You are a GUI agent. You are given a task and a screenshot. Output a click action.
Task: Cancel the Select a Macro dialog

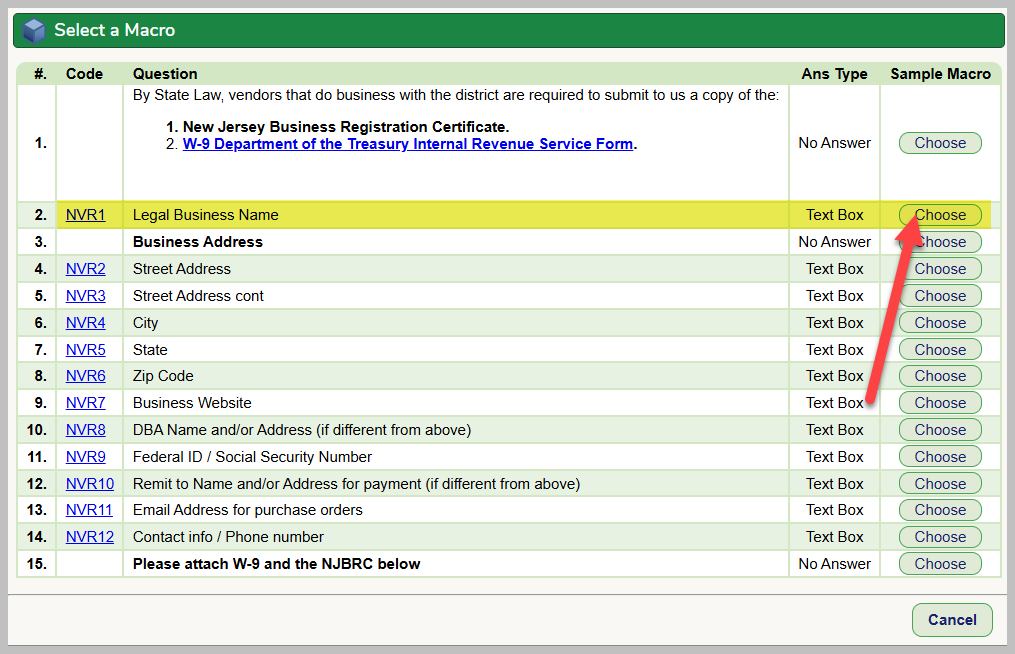(x=952, y=620)
